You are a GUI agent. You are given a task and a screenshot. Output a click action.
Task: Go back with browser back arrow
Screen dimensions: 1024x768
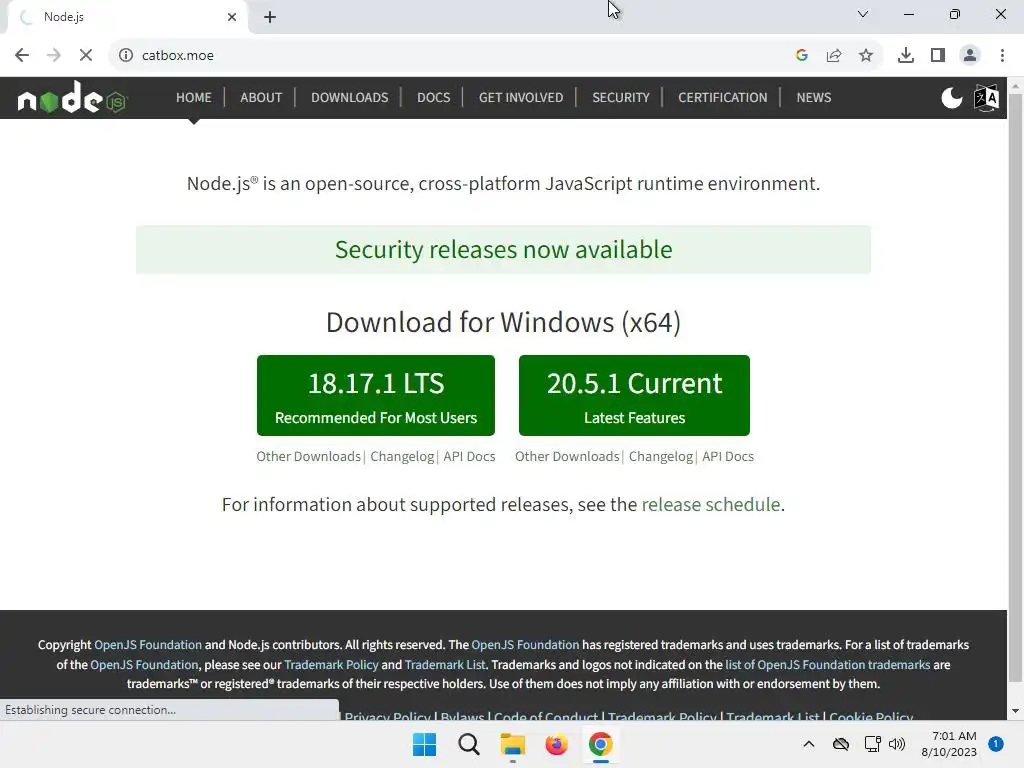[x=22, y=55]
